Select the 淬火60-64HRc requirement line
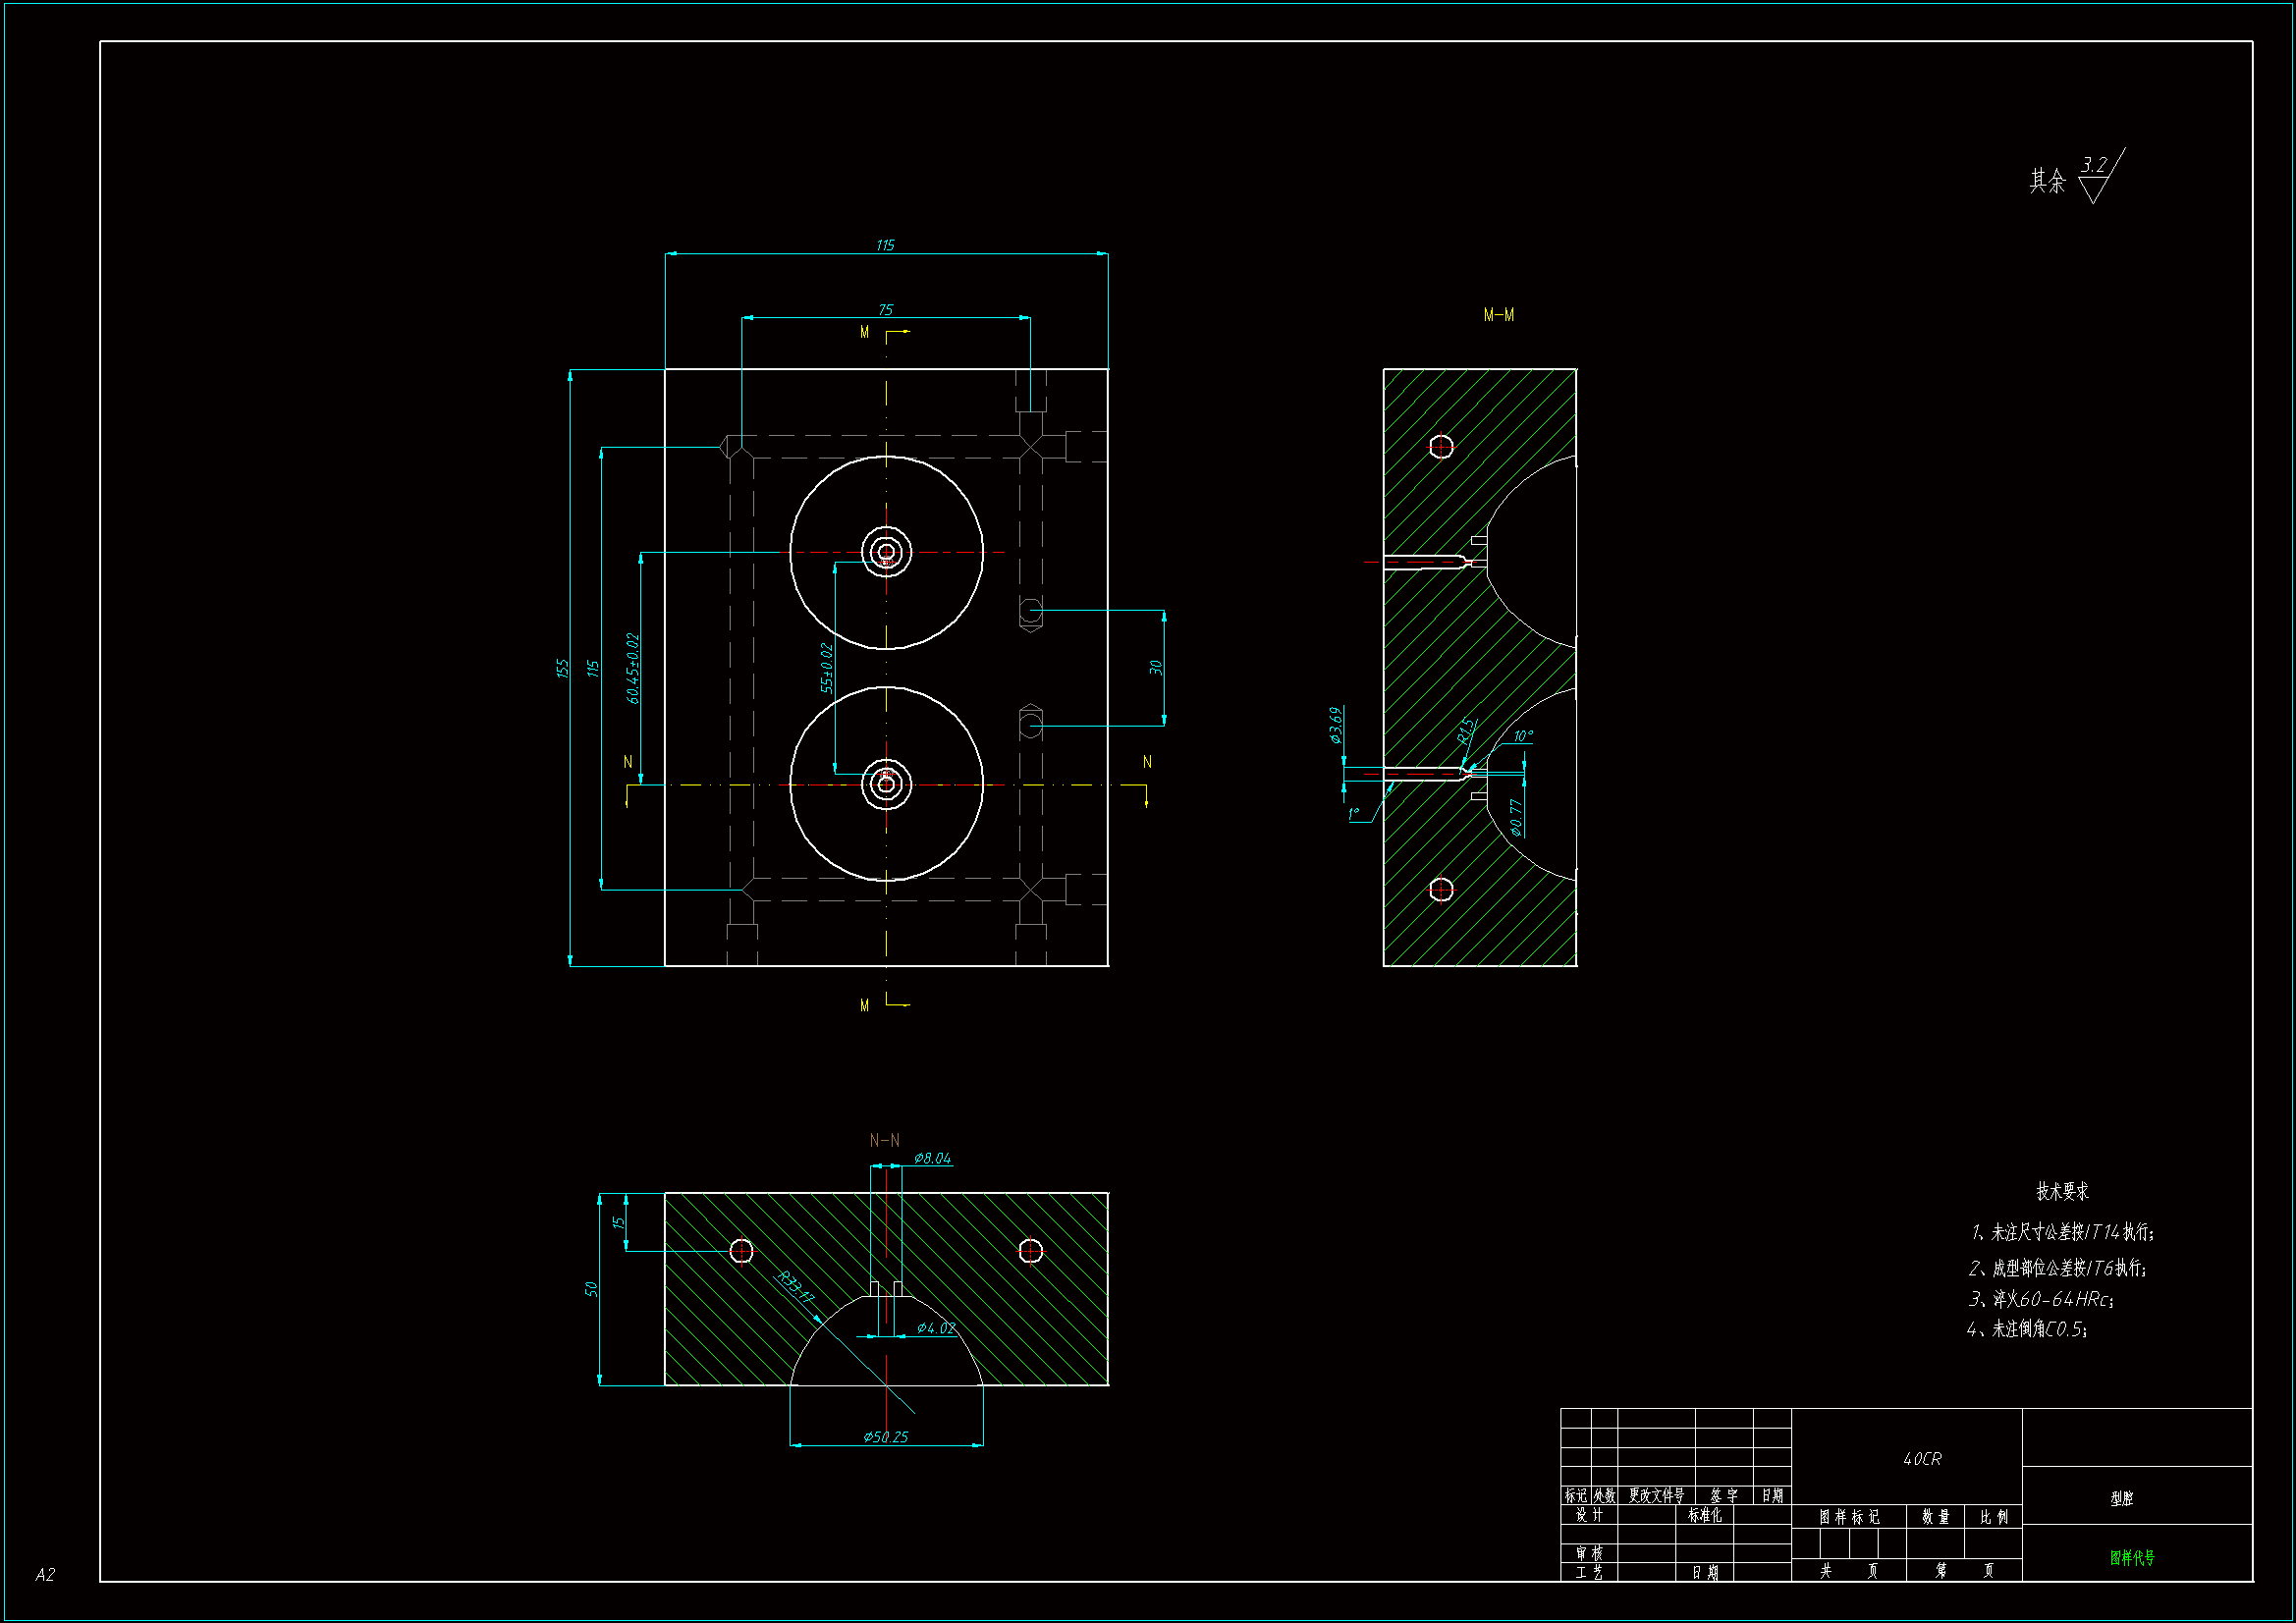The height and width of the screenshot is (1623, 2296). point(2041,1299)
